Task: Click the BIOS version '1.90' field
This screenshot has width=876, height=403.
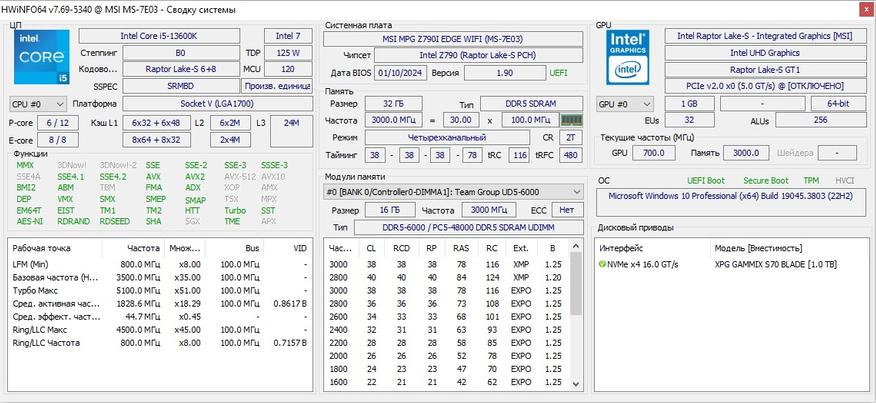Action: [504, 73]
